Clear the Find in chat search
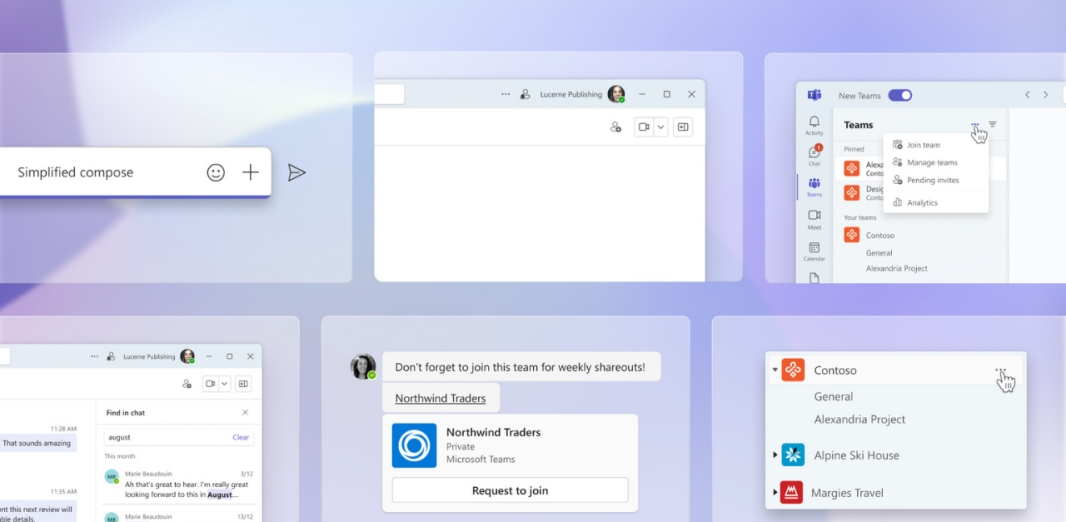This screenshot has width=1066, height=522. [241, 437]
